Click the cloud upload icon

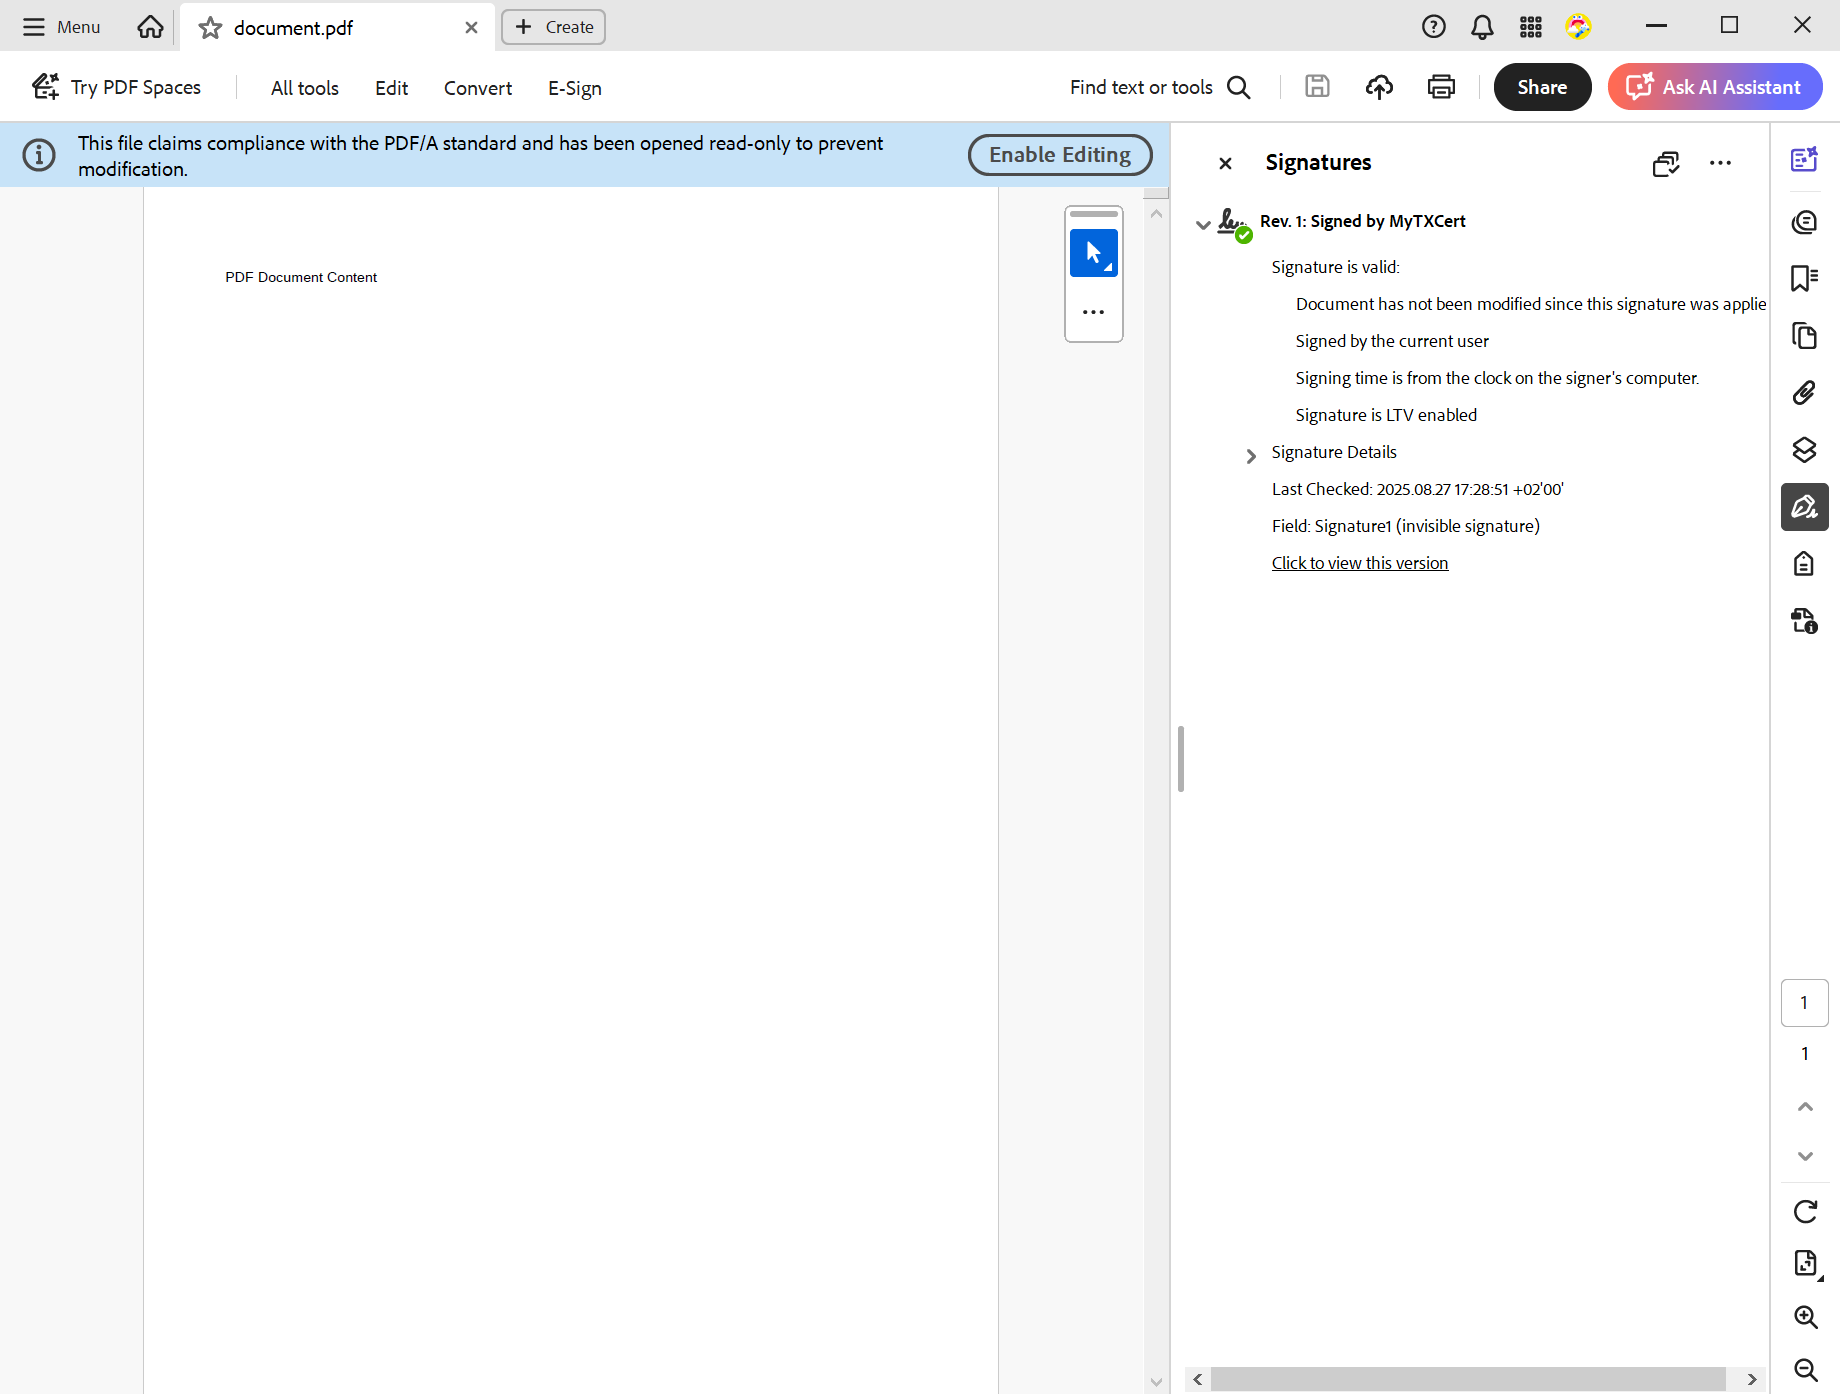pos(1379,87)
